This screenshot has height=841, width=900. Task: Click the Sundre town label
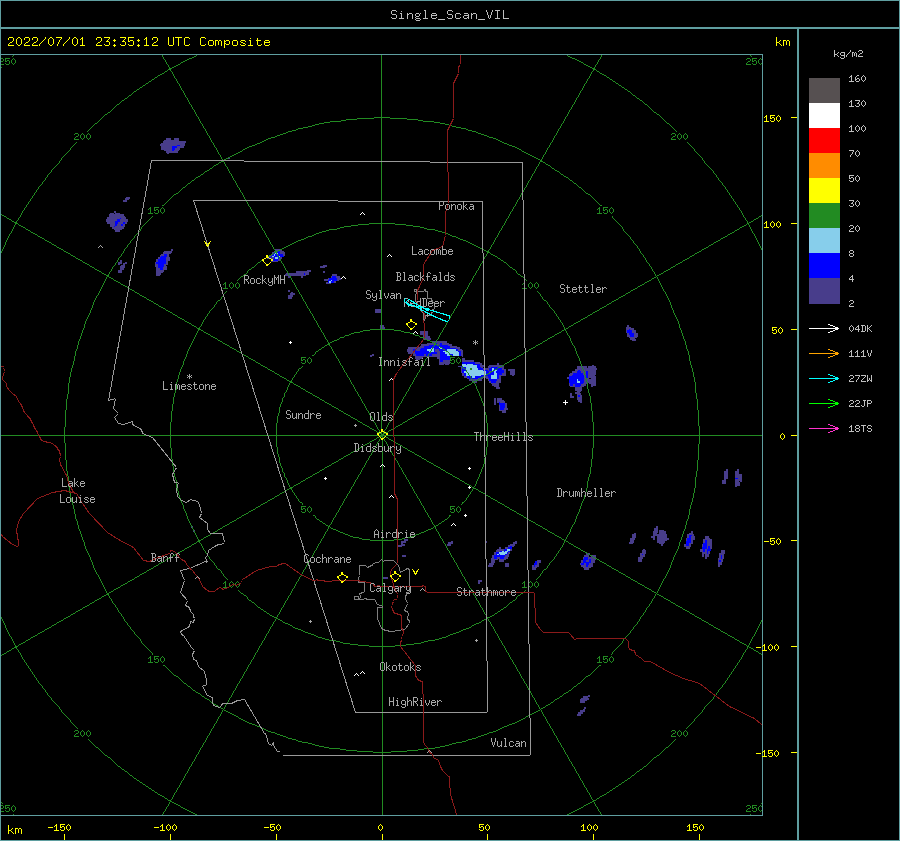coord(303,414)
